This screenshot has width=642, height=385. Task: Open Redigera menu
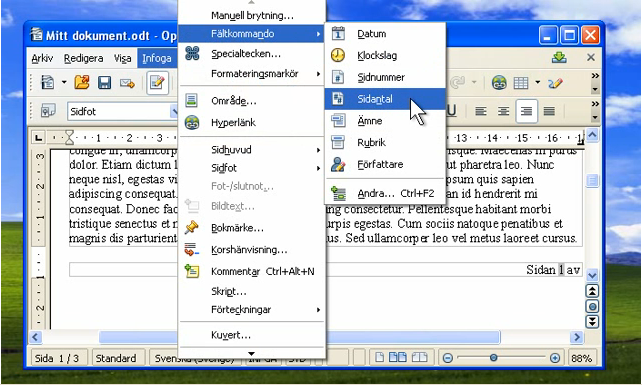pos(84,59)
